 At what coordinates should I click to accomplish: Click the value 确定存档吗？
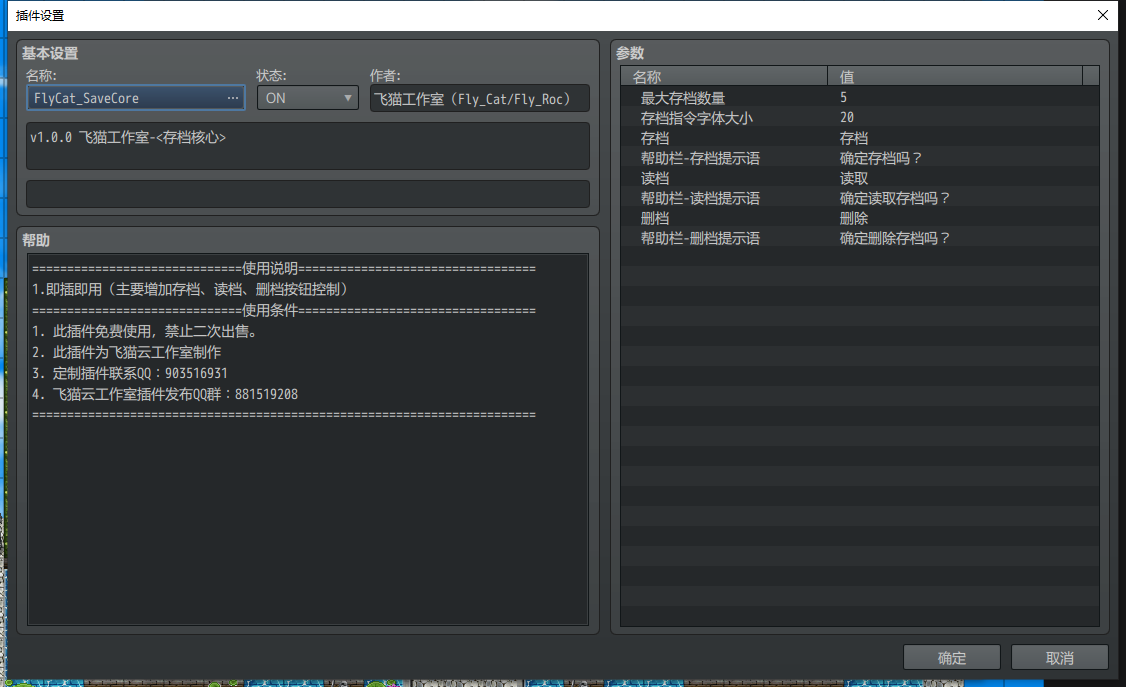tap(881, 158)
